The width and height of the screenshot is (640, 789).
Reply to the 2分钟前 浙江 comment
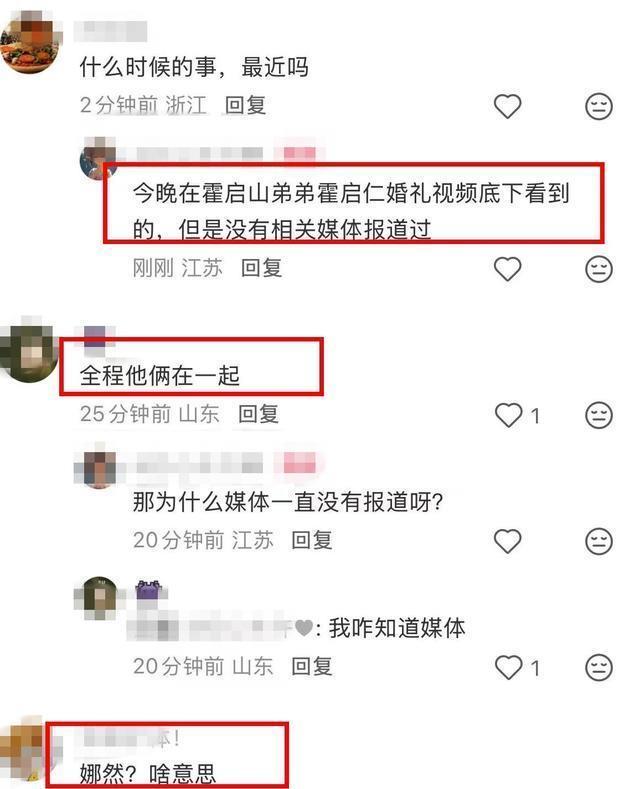245,106
